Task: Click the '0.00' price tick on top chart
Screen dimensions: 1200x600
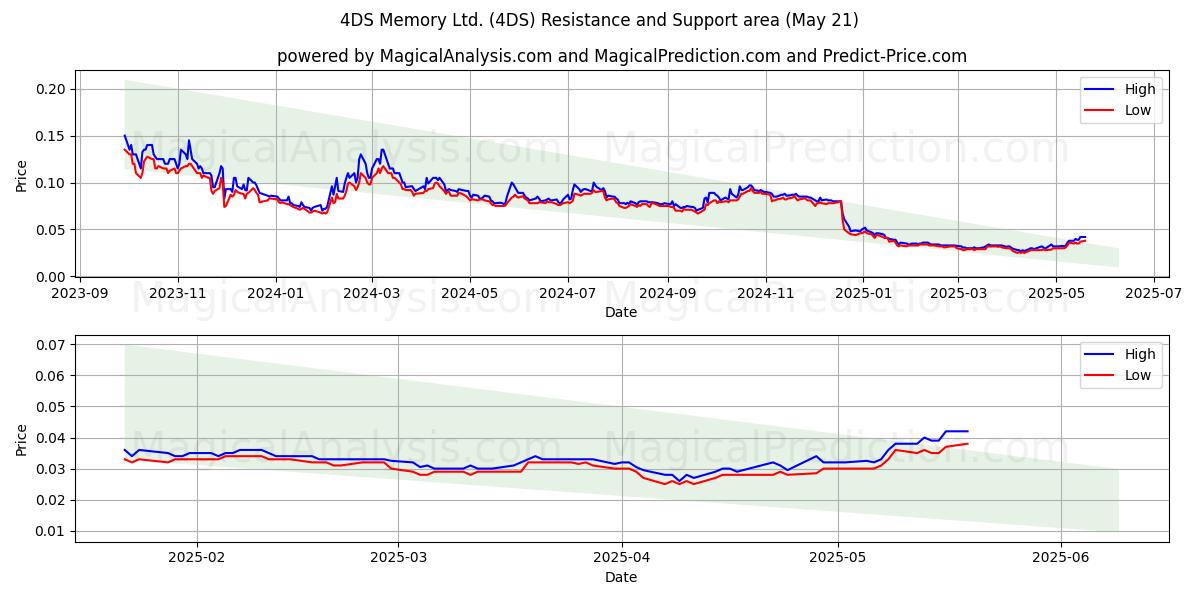Action: [x=52, y=277]
